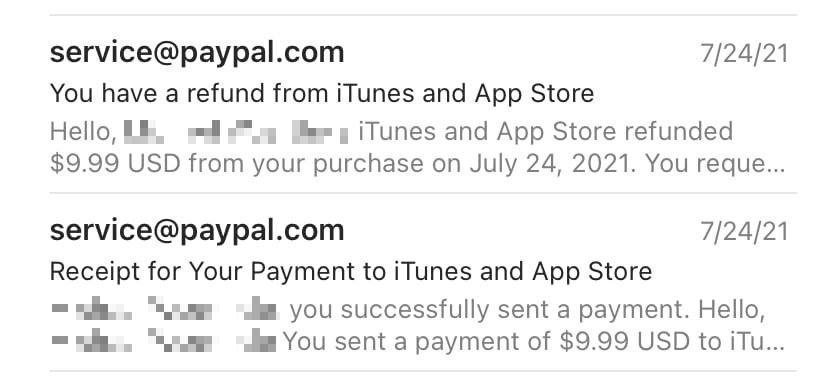The width and height of the screenshot is (824, 384).
Task: Click the second blurred name in the receipt preview
Action: click(164, 342)
